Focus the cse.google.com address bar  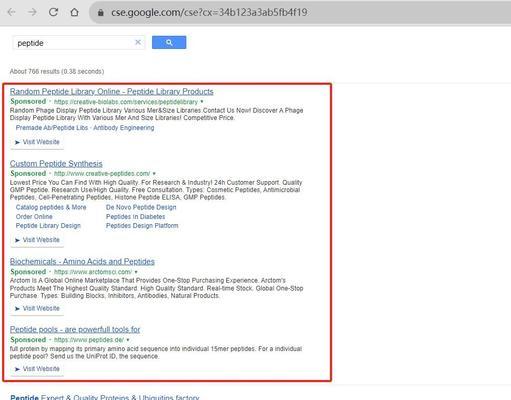300,12
